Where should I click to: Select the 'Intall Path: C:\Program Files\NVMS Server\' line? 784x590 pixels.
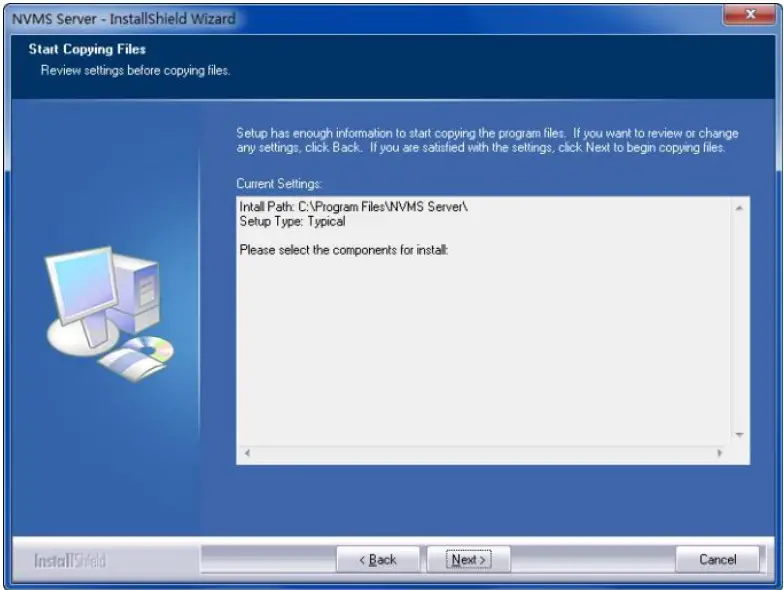354,206
